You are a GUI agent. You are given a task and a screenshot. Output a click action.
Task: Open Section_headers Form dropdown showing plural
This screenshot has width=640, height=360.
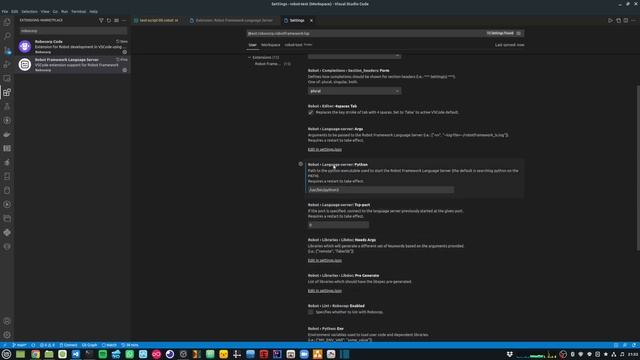coord(354,91)
